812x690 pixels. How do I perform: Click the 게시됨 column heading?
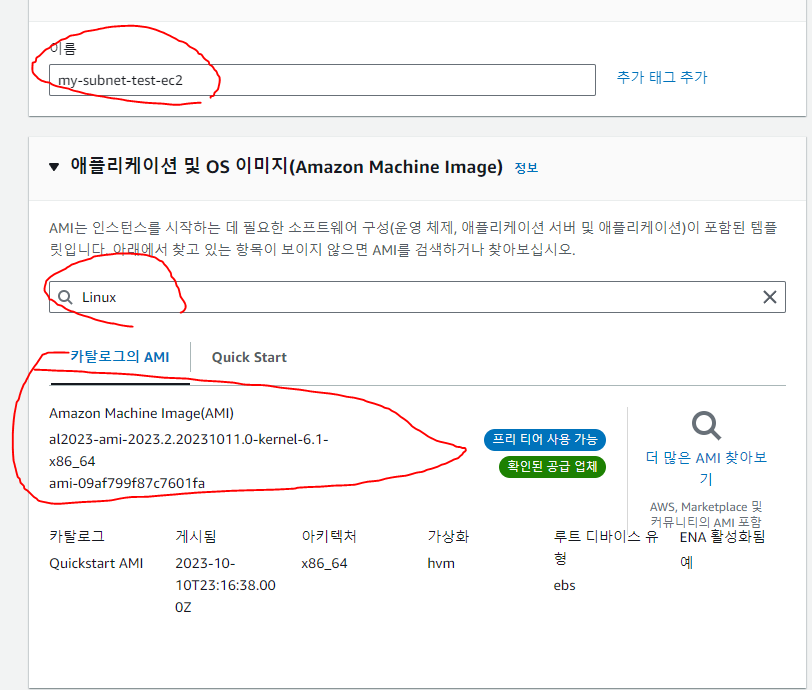pos(196,536)
